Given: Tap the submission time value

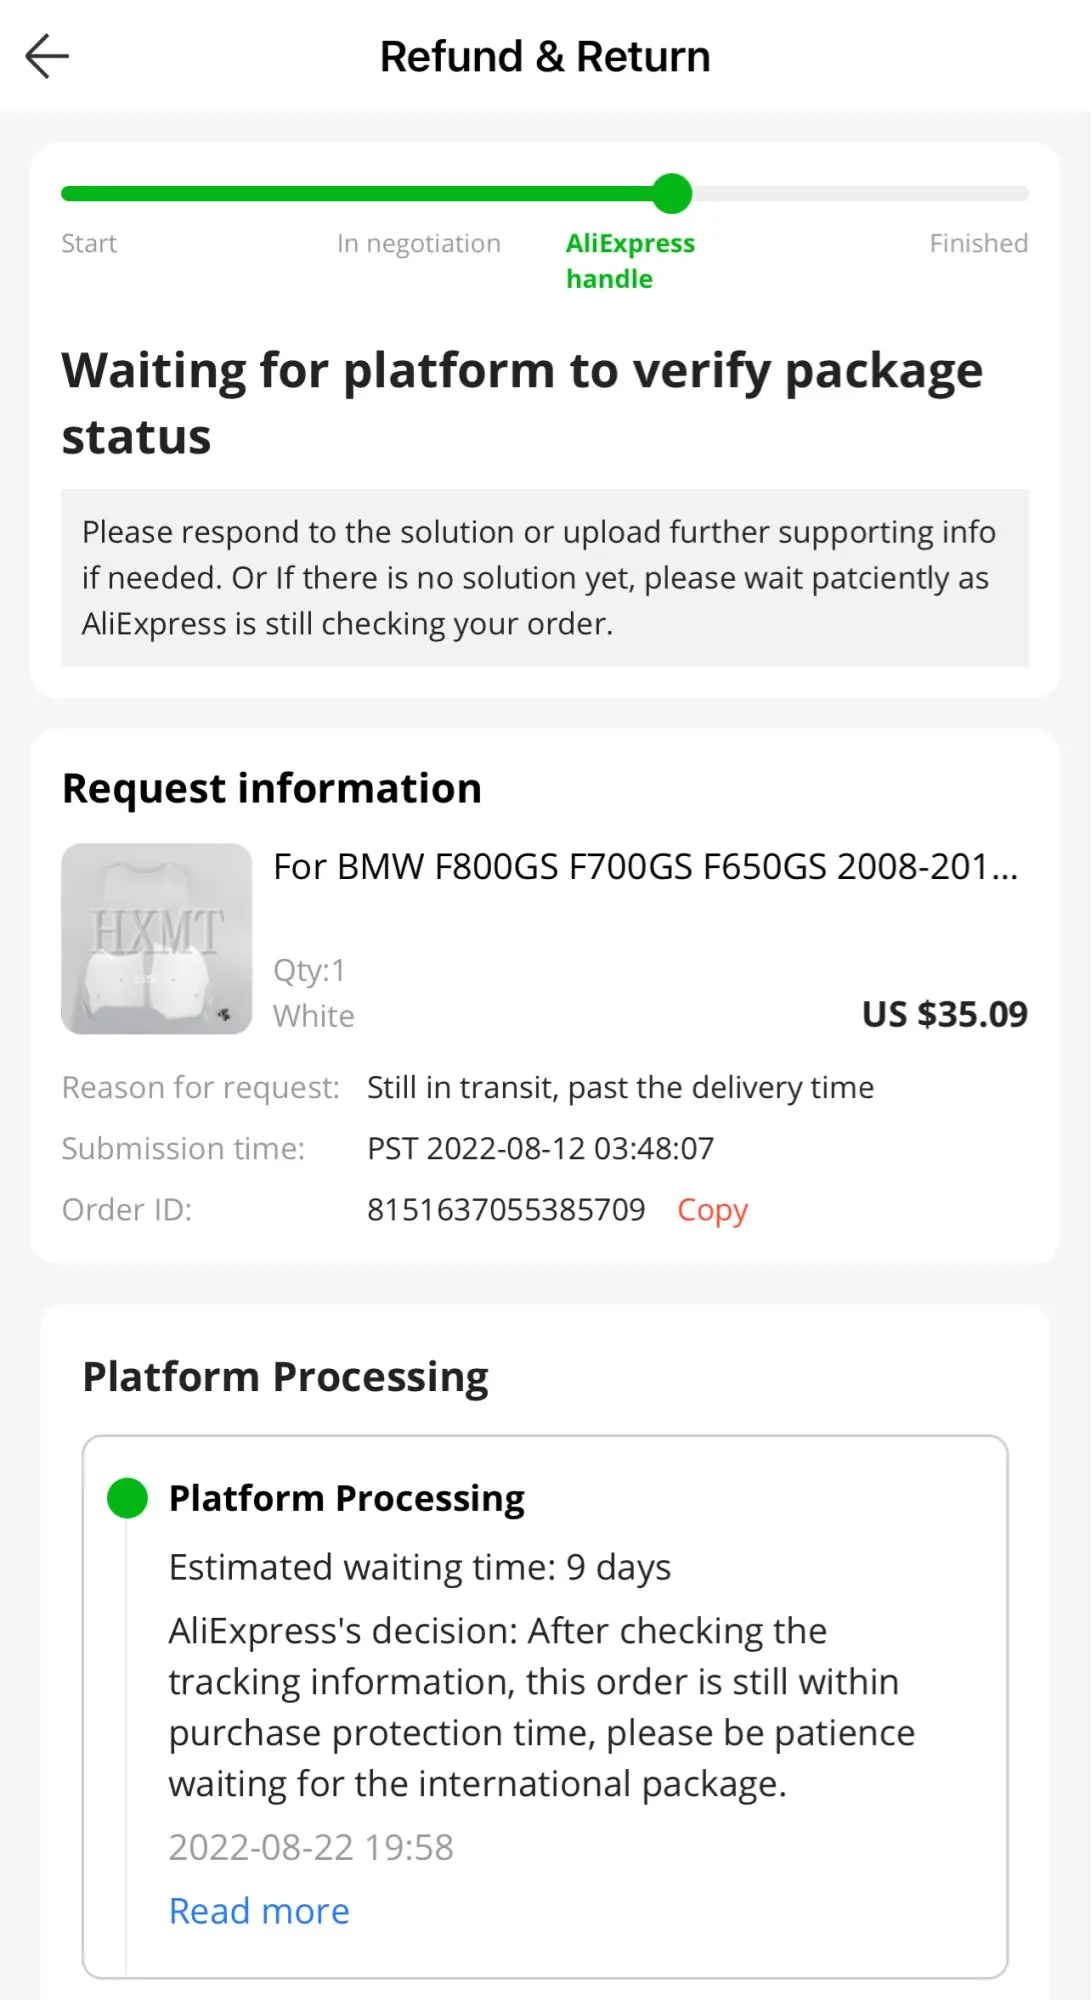Looking at the screenshot, I should click(540, 1148).
